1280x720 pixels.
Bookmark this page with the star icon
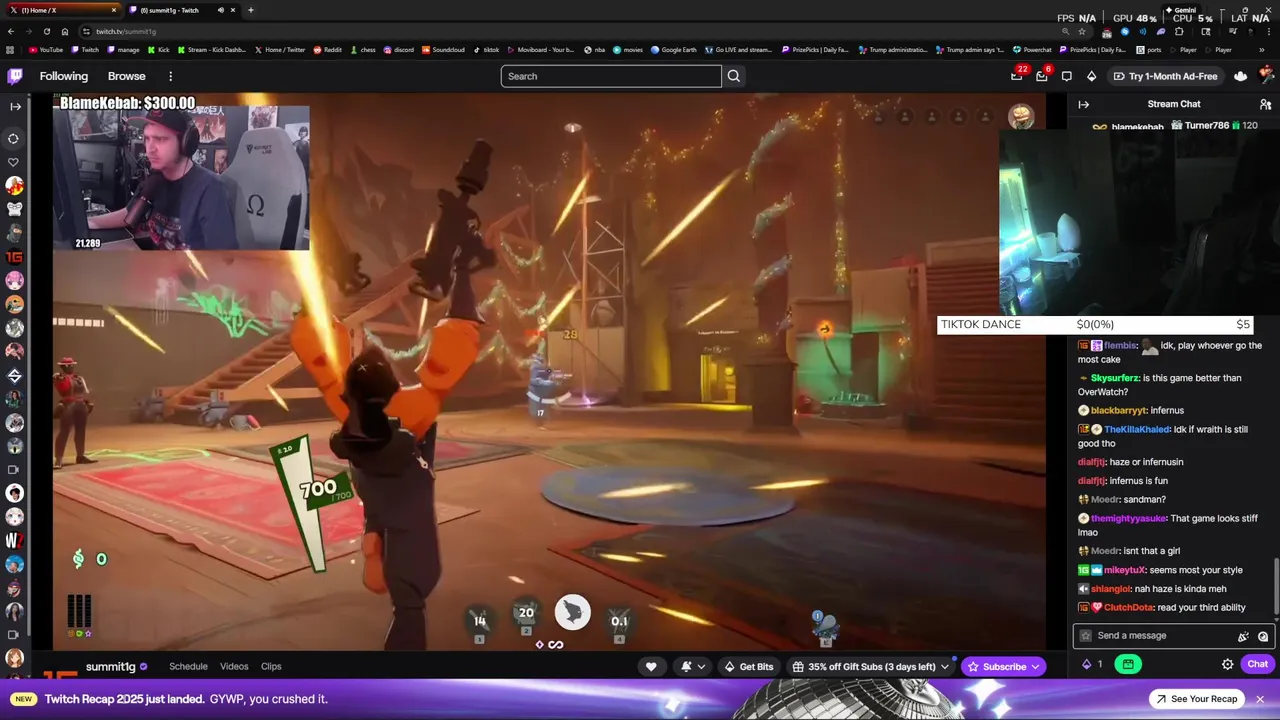tap(1082, 31)
